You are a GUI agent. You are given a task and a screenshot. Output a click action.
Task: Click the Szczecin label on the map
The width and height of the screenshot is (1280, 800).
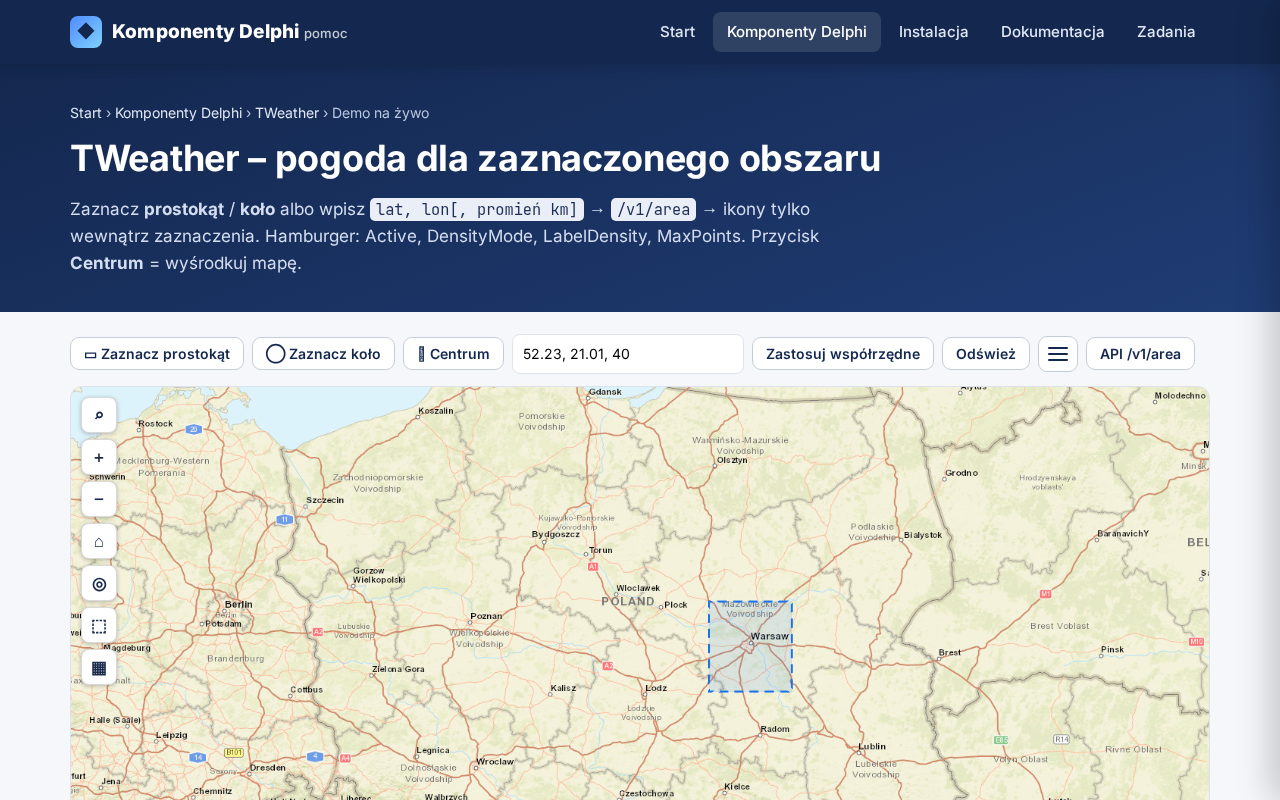click(x=325, y=500)
